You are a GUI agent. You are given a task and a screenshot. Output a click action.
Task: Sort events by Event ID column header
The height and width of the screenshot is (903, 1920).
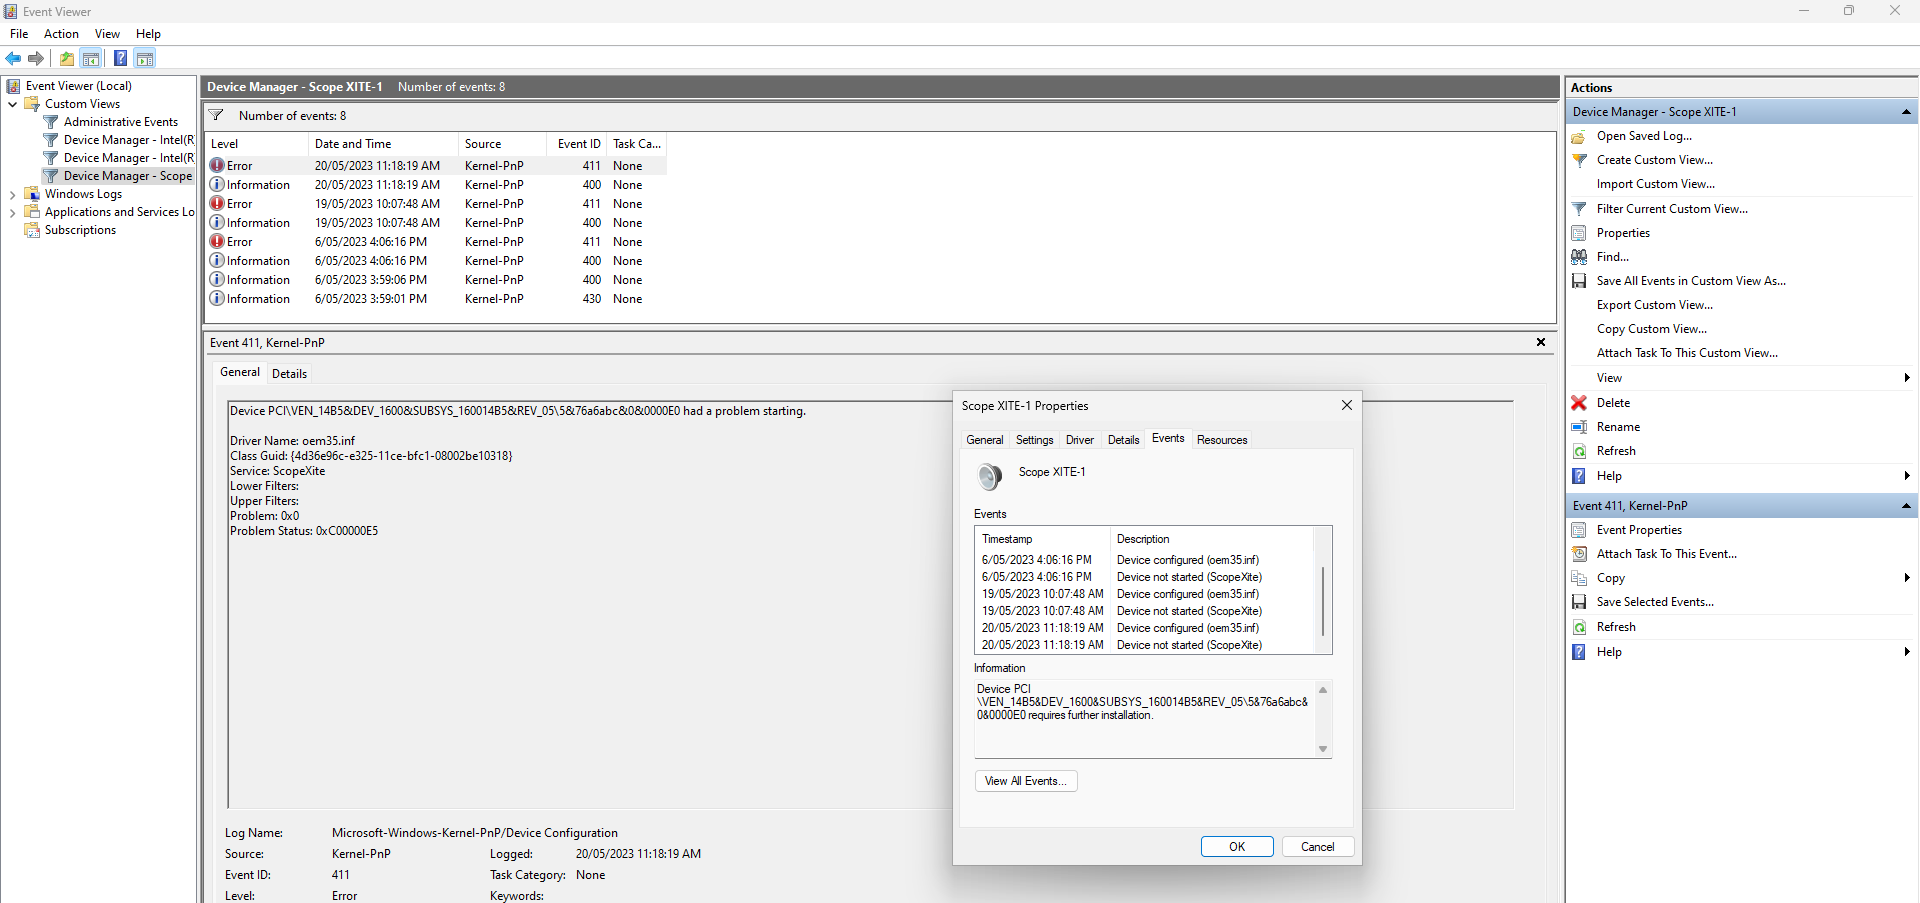point(577,144)
